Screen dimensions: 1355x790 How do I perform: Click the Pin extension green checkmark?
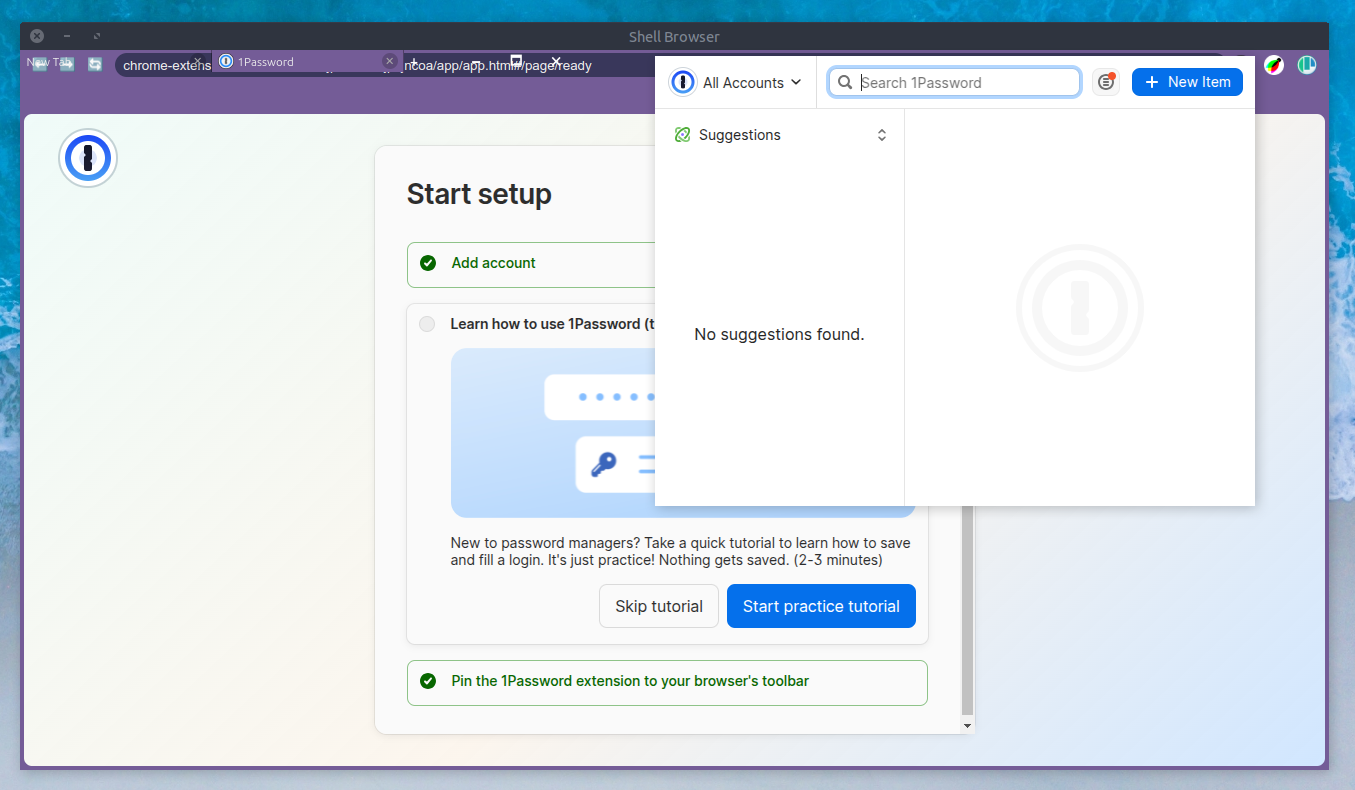coord(428,681)
